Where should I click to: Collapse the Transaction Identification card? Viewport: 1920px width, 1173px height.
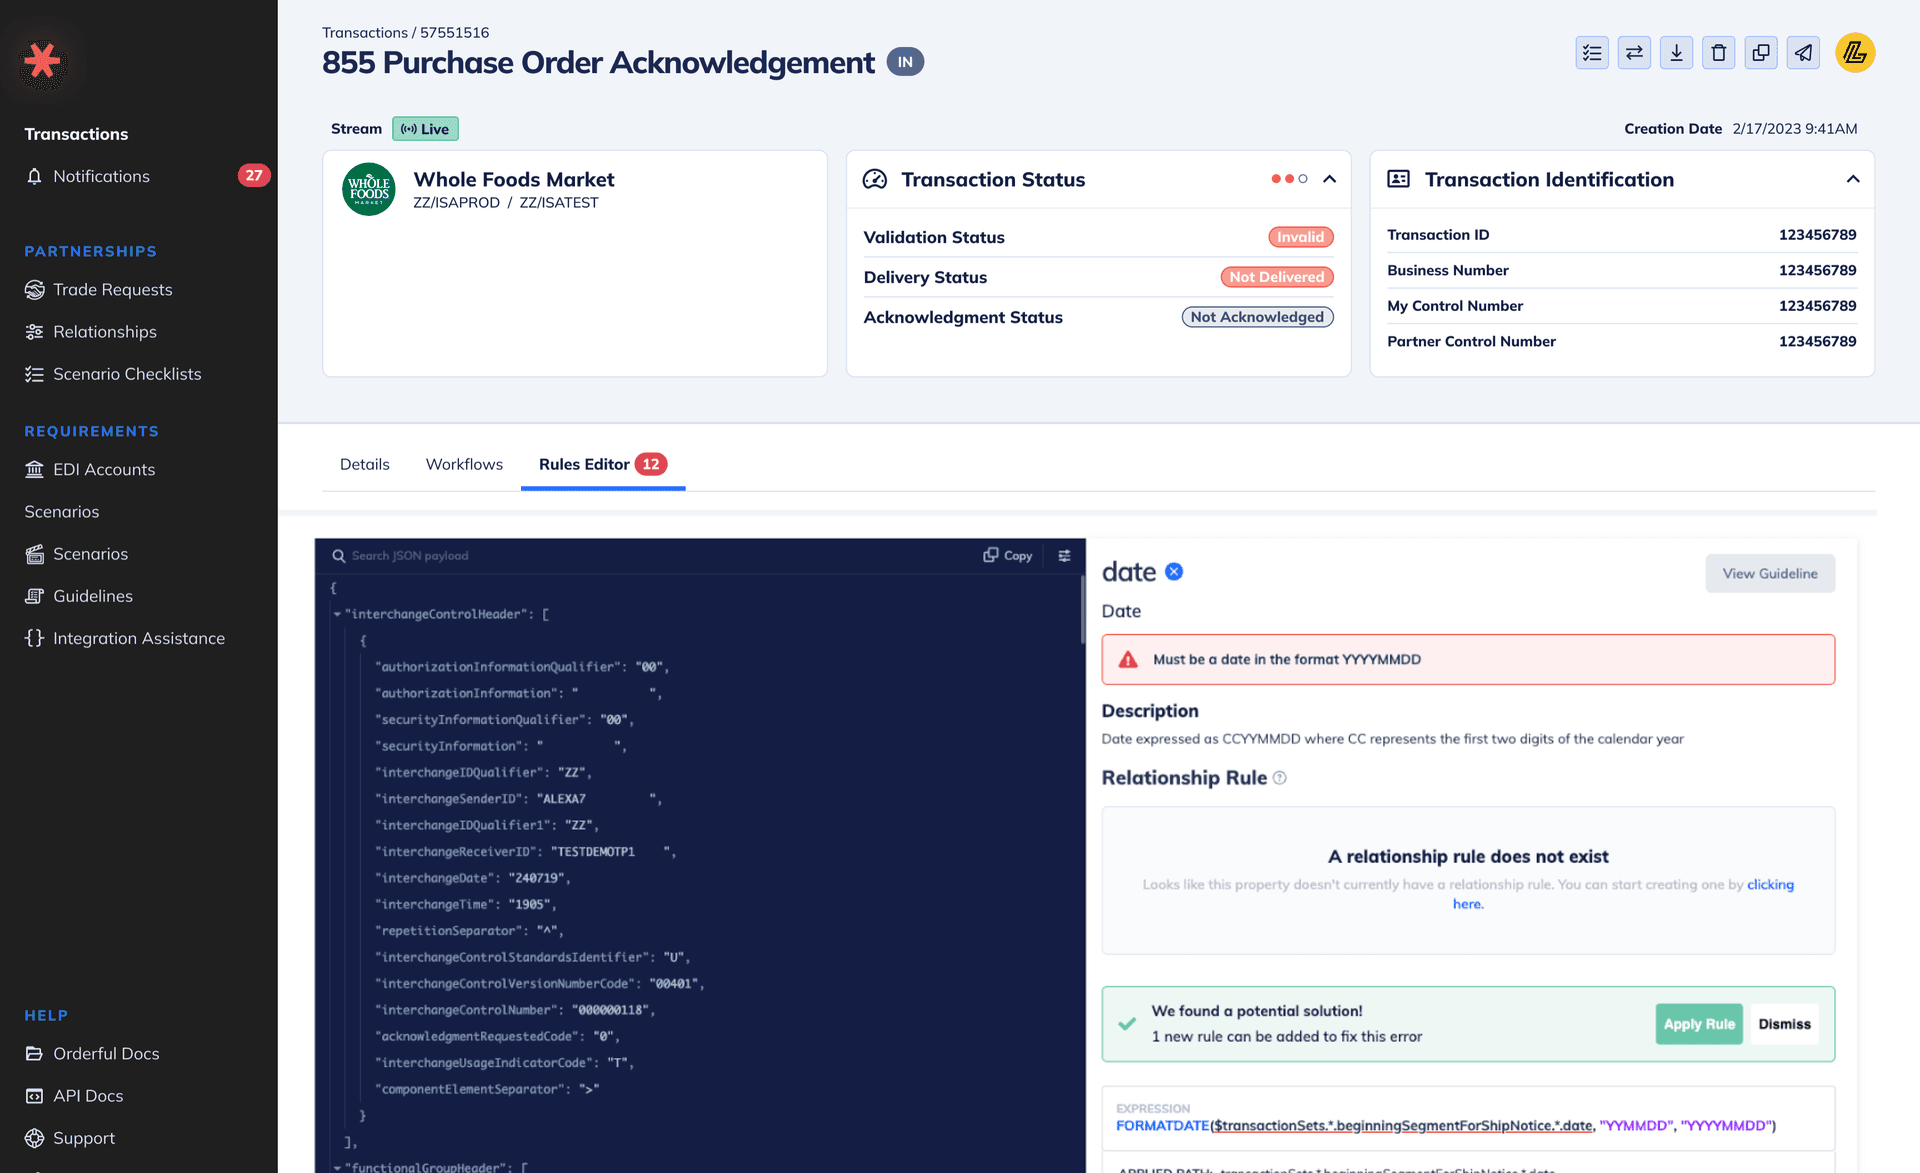tap(1852, 179)
